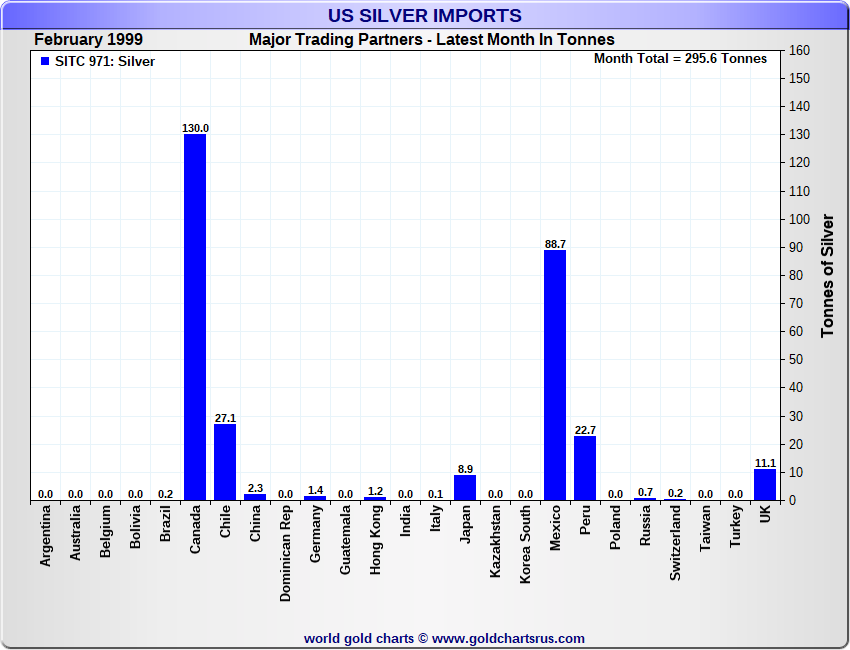The image size is (850, 650).
Task: Click the Tonnes of Silver axis title
Action: coord(827,275)
